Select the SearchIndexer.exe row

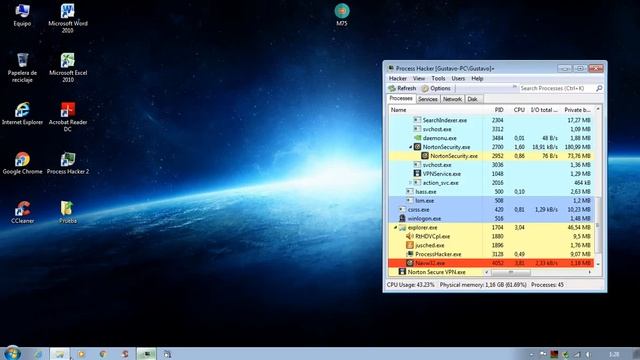[491, 120]
